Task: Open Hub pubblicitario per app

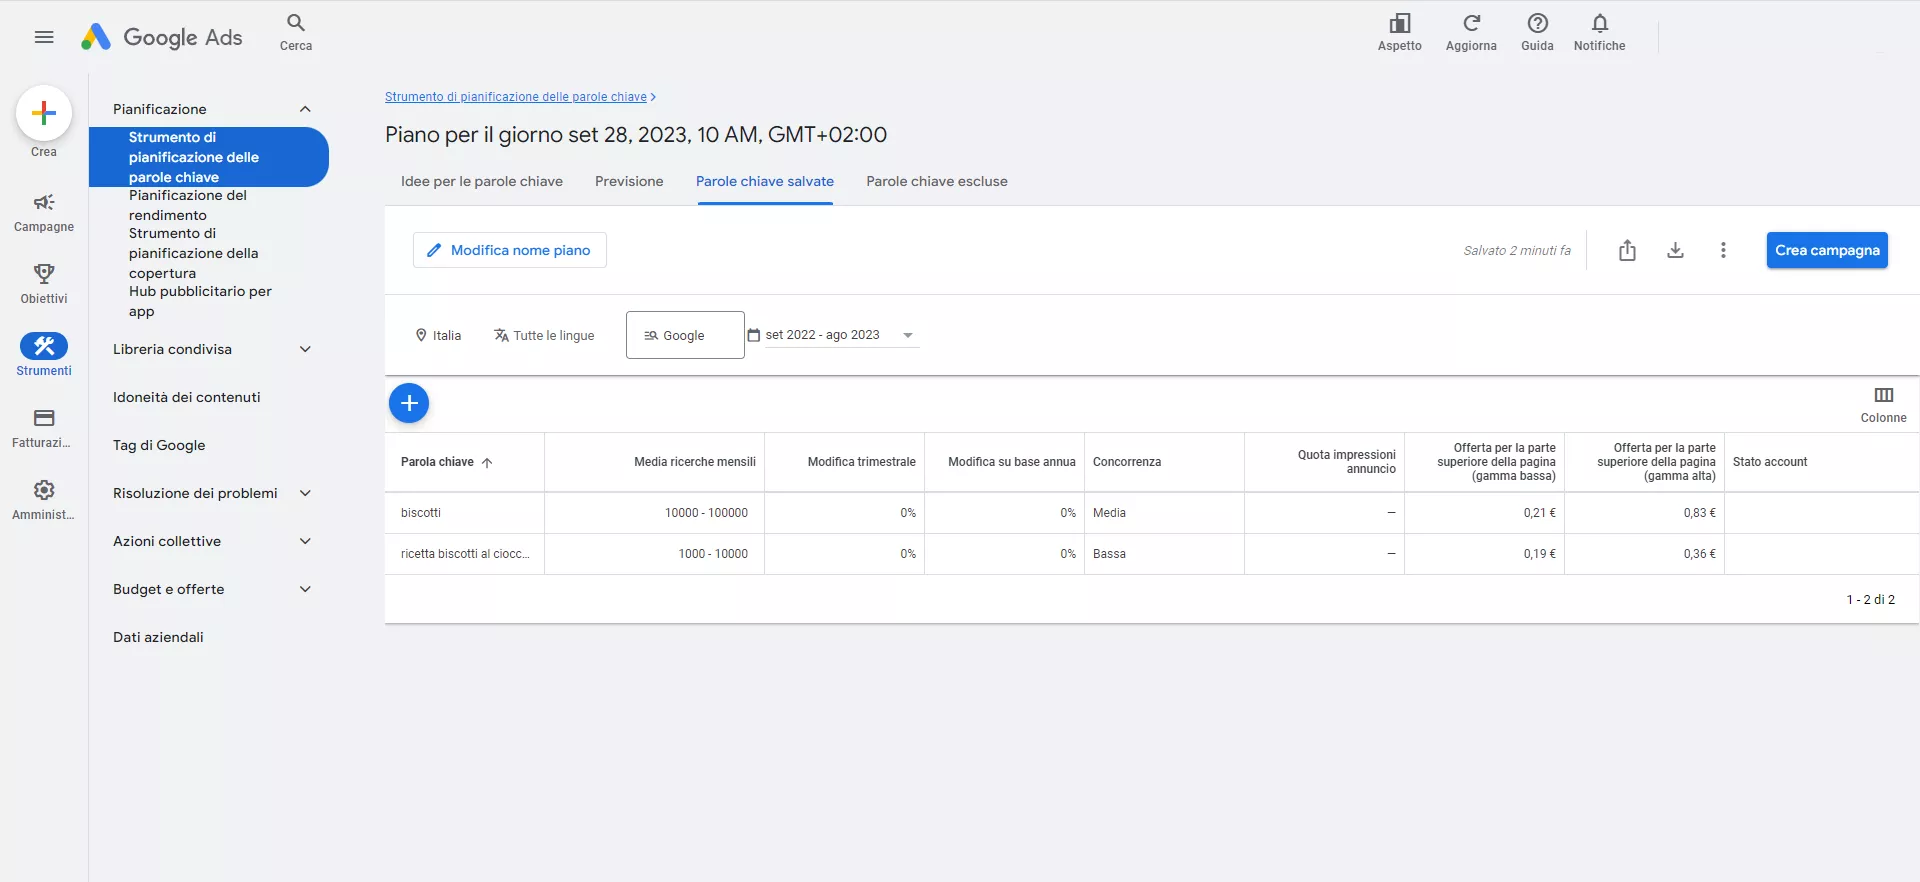Action: click(x=200, y=301)
